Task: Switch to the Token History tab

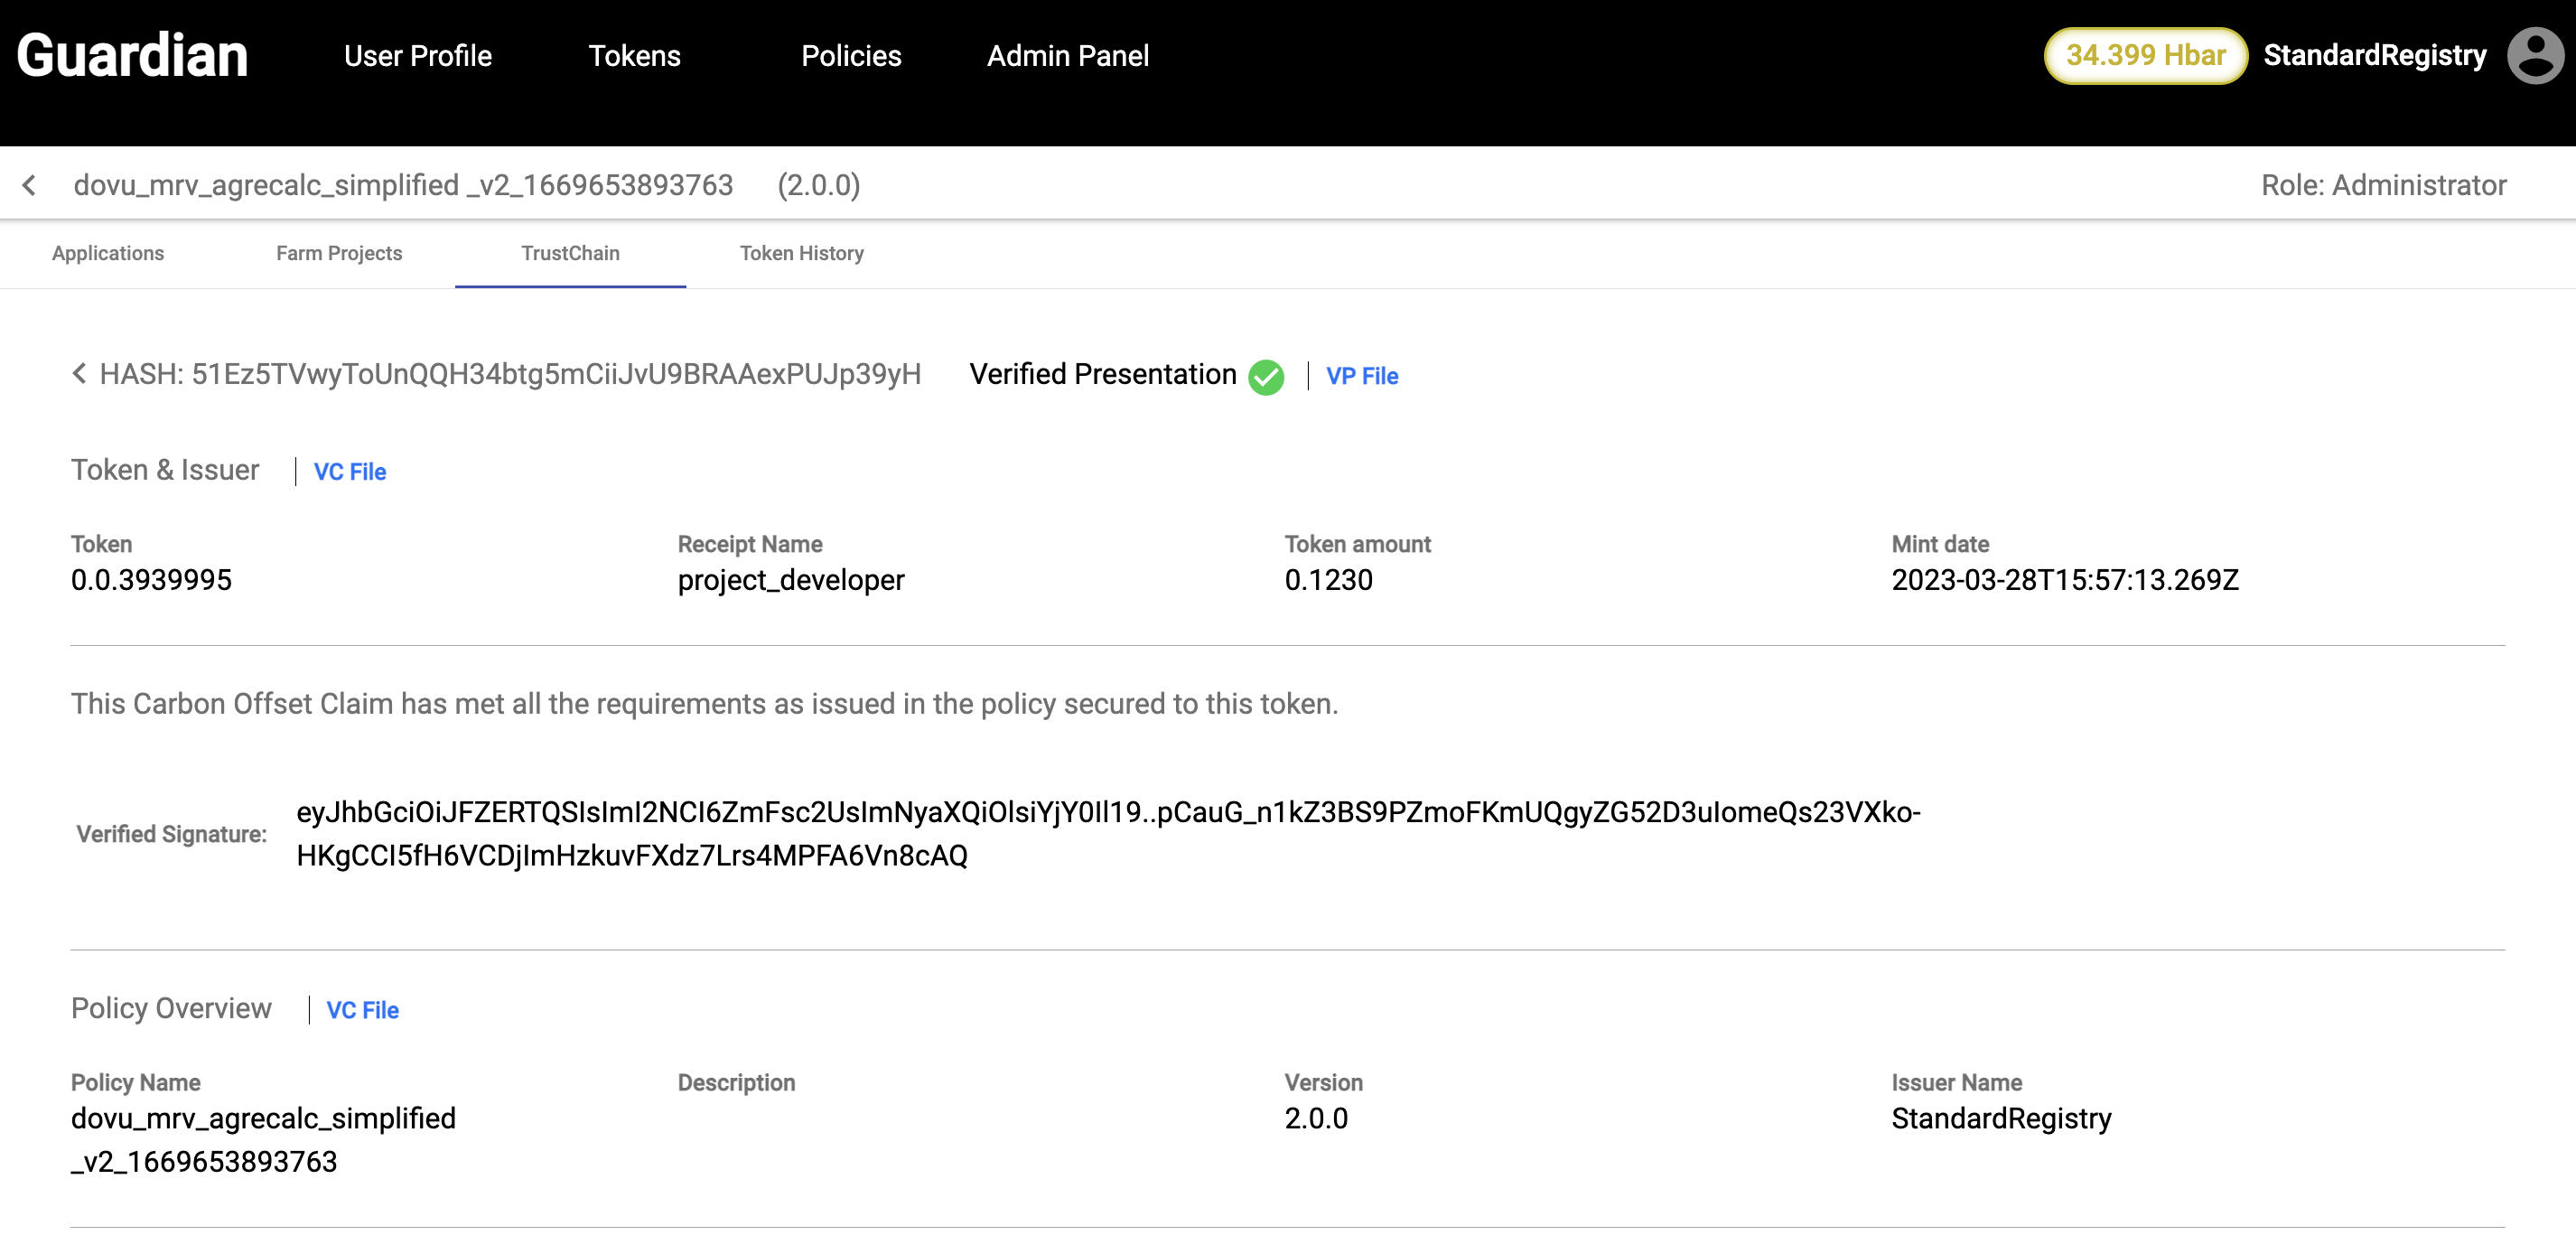Action: 801,253
